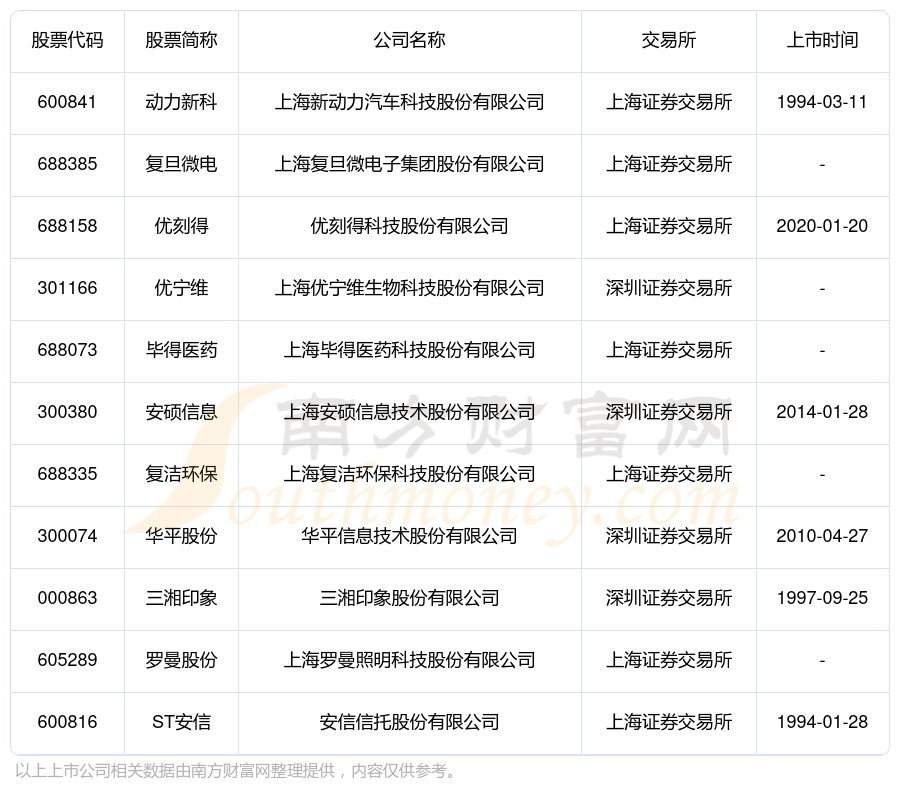The height and width of the screenshot is (800, 900).
Task: Click the exchange cell in the 优宁维 row
Action: click(669, 288)
